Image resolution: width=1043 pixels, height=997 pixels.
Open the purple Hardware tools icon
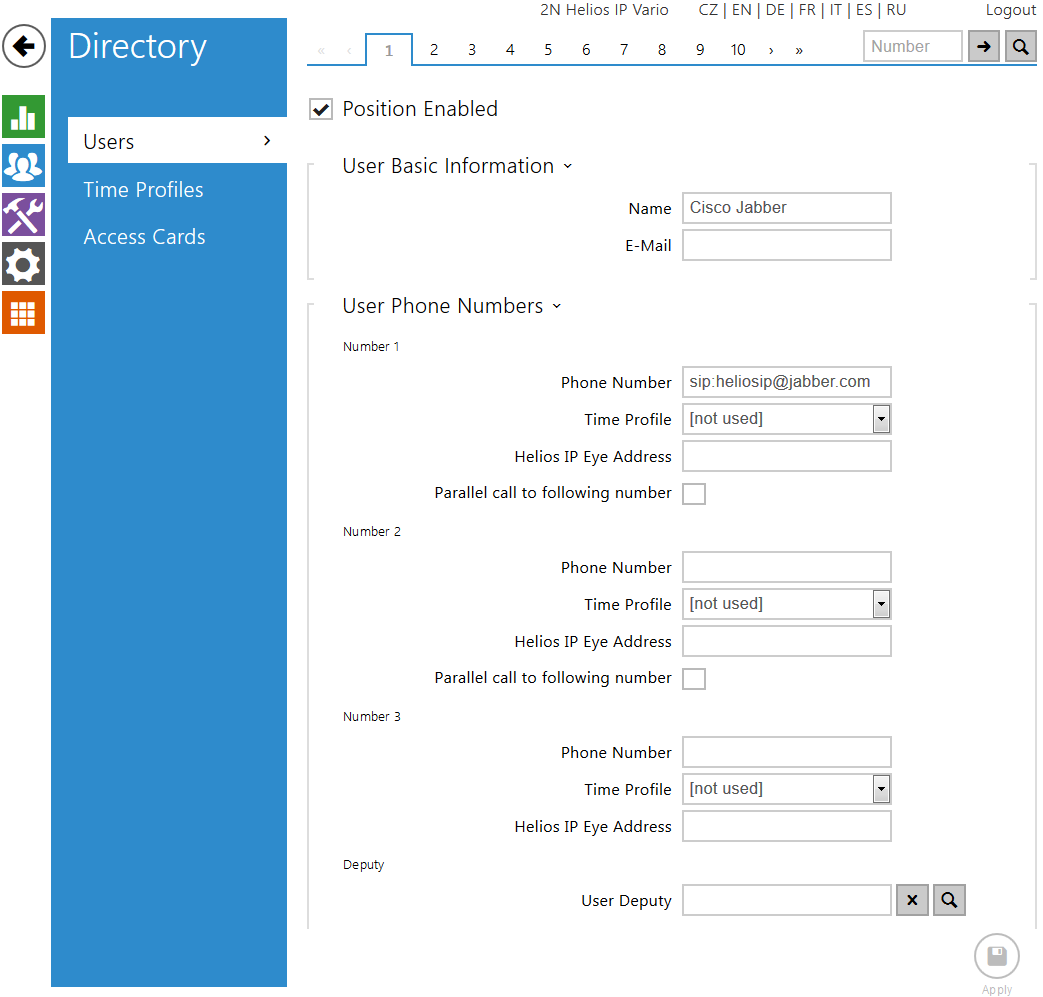click(23, 215)
